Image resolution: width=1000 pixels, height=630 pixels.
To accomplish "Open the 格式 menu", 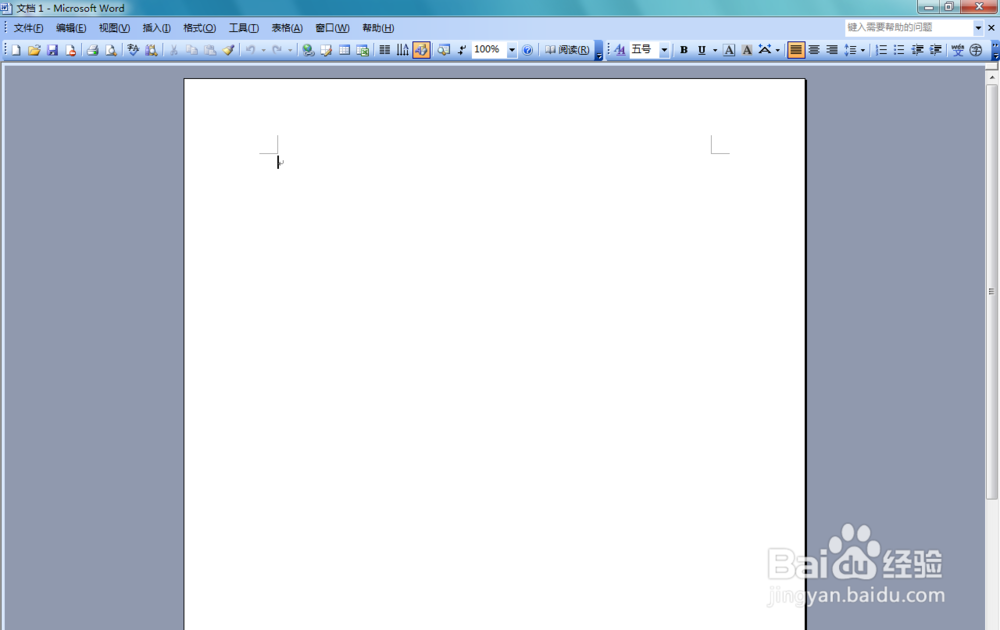I will (198, 27).
